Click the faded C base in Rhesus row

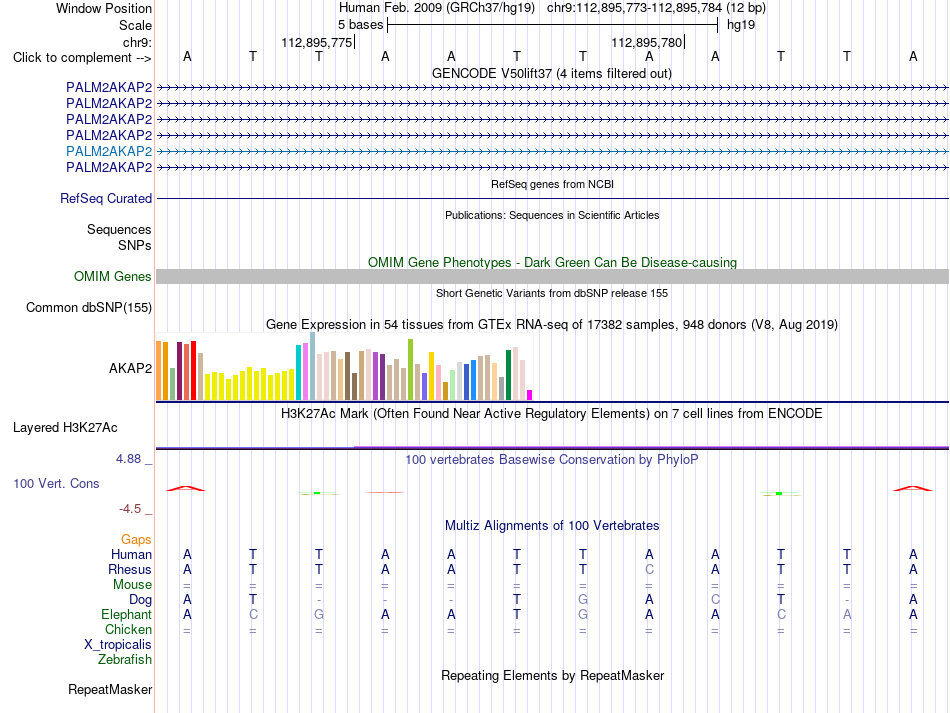pyautogui.click(x=649, y=569)
